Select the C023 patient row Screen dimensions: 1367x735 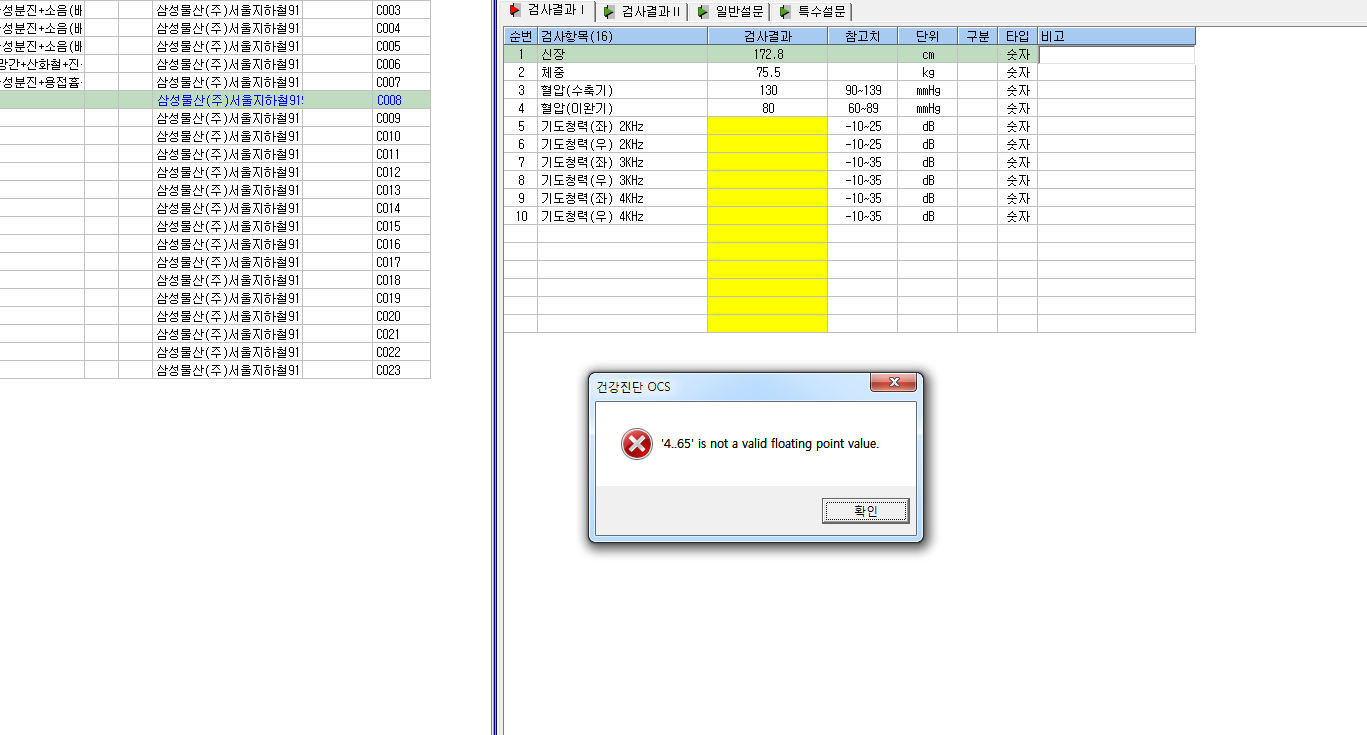(x=215, y=370)
